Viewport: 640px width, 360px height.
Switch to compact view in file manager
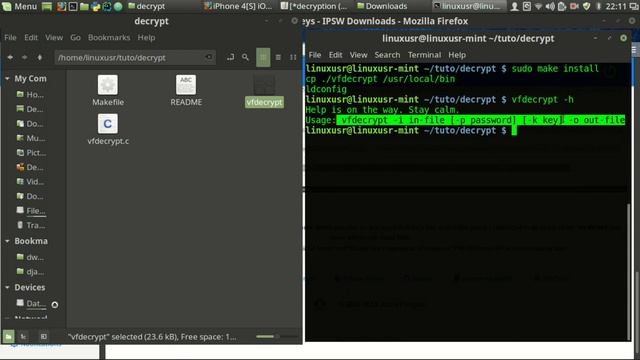pyautogui.click(x=293, y=57)
